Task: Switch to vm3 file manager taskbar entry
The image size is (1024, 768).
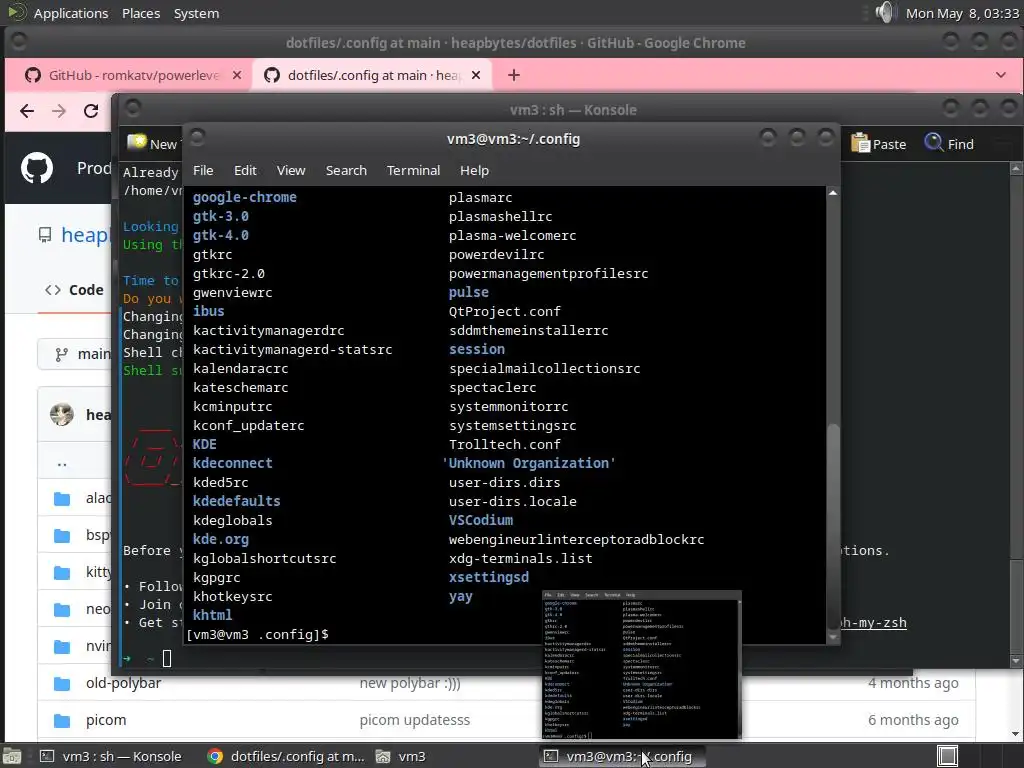Action: click(x=400, y=756)
